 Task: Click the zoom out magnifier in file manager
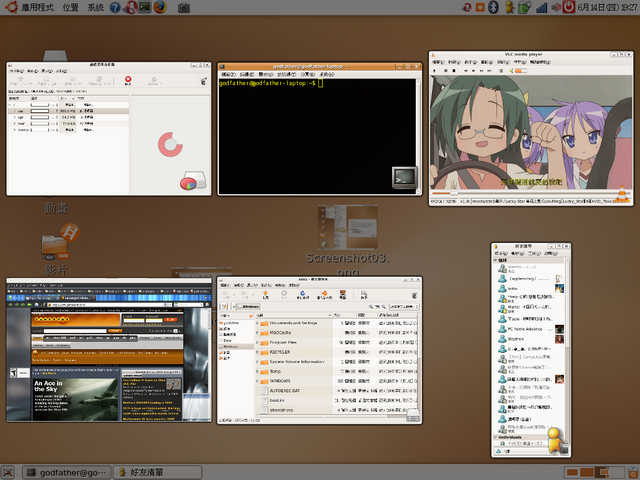tap(371, 307)
